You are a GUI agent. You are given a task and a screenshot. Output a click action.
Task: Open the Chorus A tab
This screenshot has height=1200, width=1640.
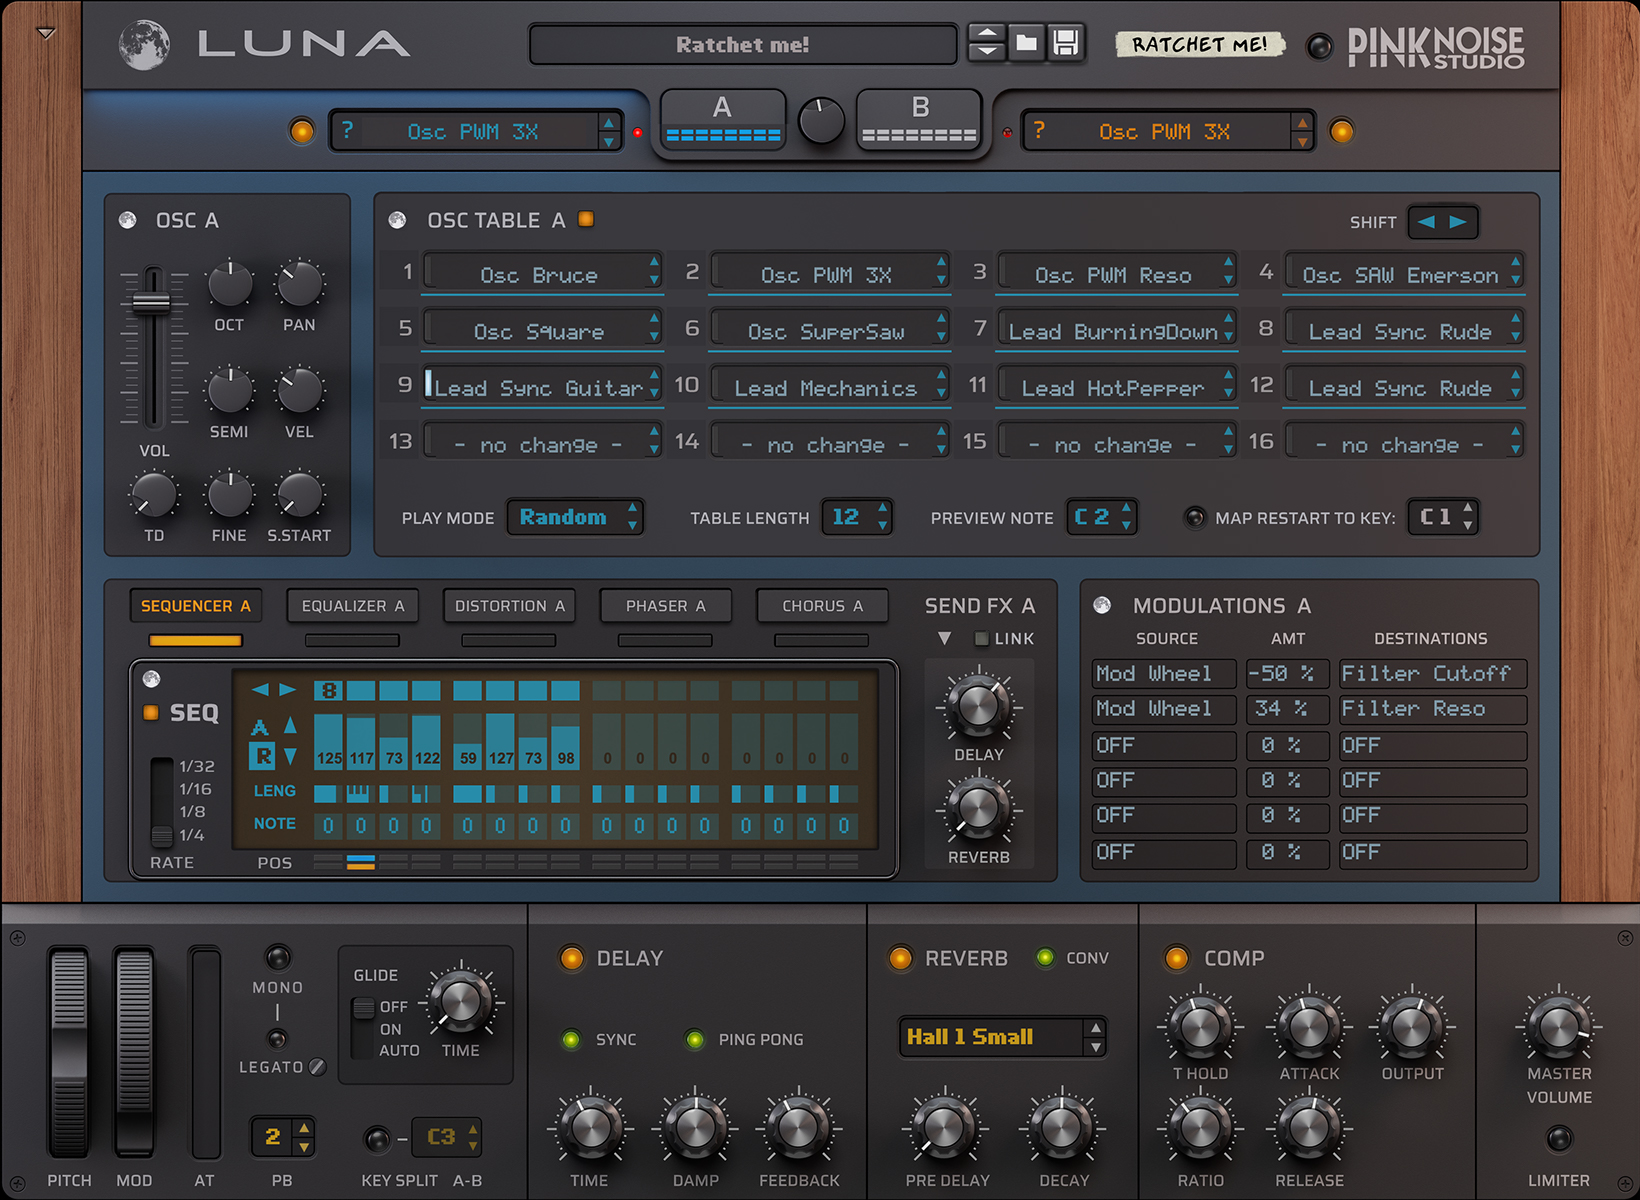click(x=821, y=606)
